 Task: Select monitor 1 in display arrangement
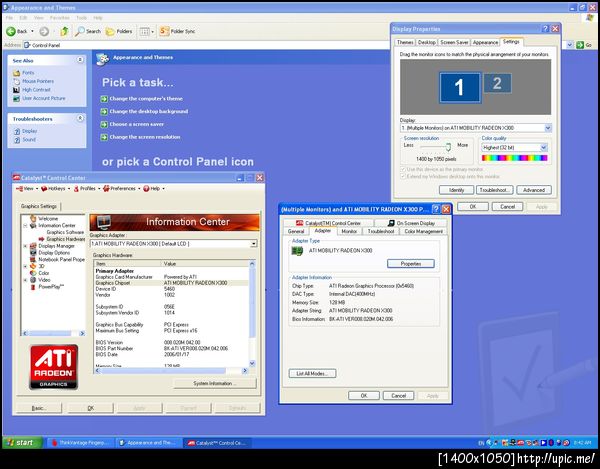[460, 88]
